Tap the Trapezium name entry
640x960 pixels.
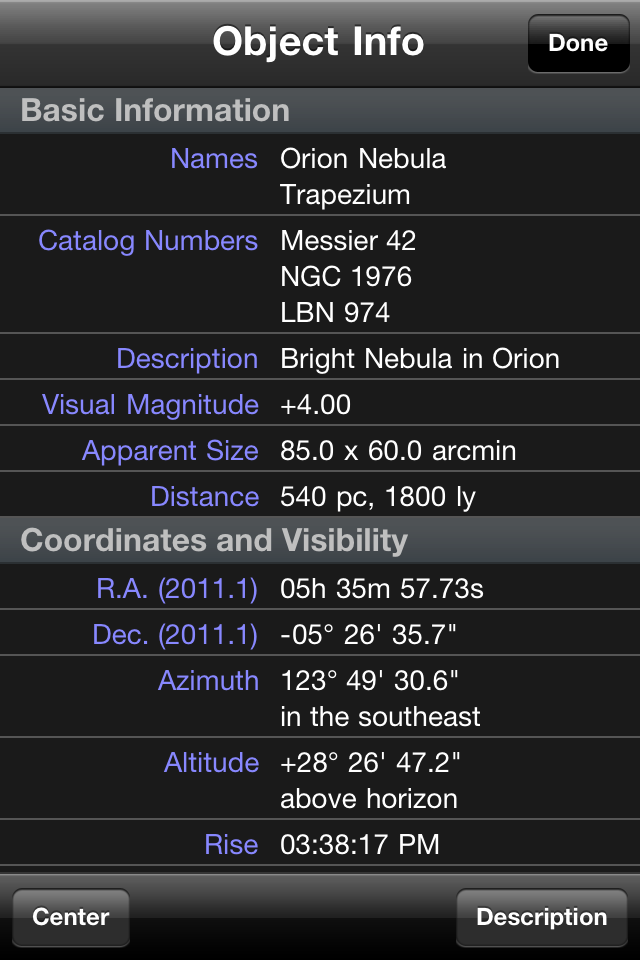click(x=345, y=194)
